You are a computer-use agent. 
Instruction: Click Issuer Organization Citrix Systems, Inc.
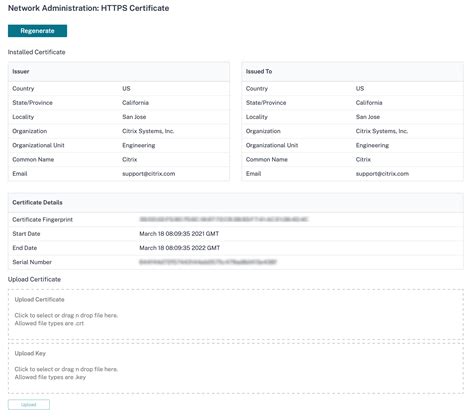coord(148,131)
